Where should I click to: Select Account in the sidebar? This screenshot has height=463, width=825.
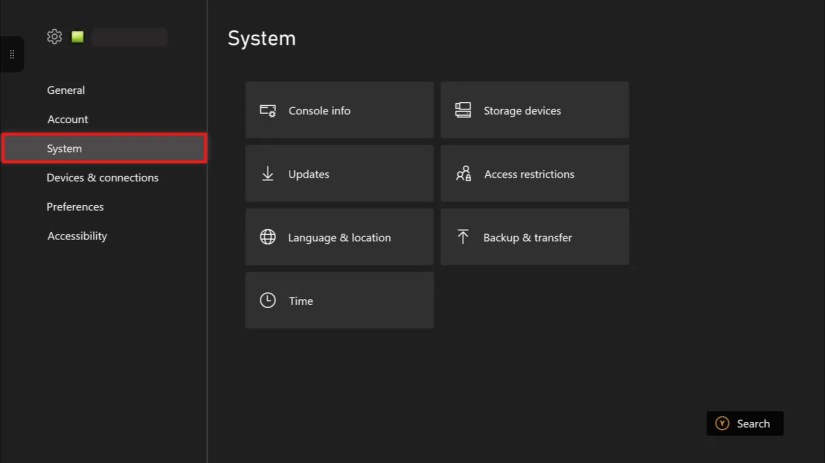68,119
